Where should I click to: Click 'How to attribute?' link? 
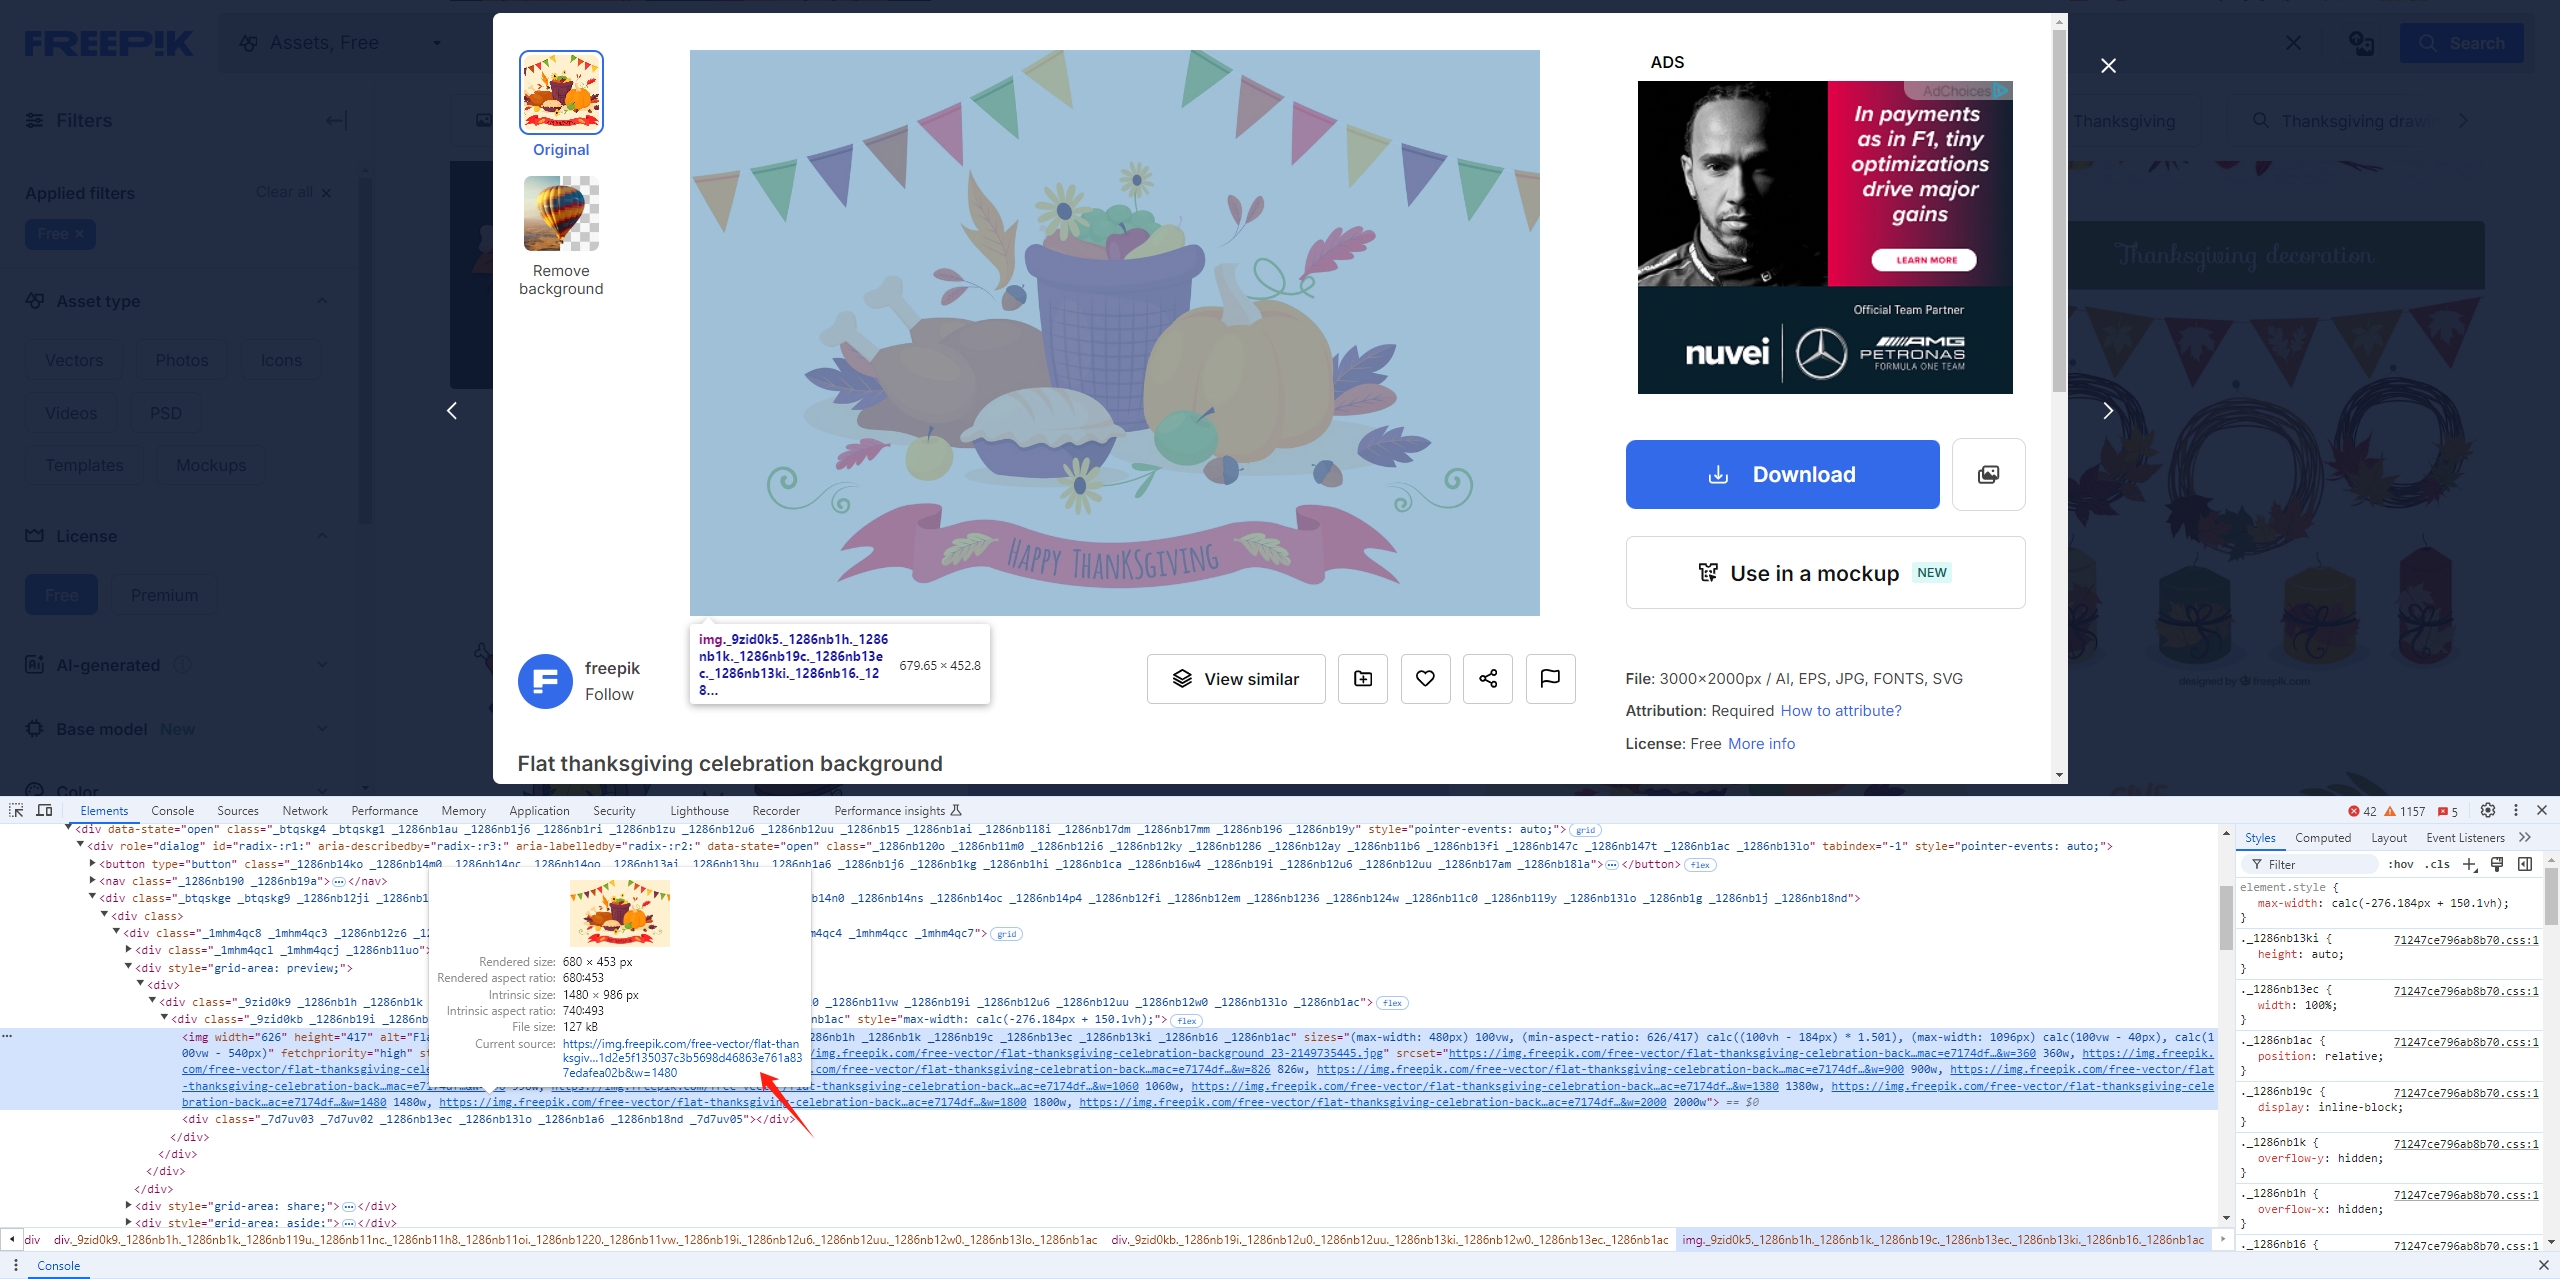point(1840,709)
